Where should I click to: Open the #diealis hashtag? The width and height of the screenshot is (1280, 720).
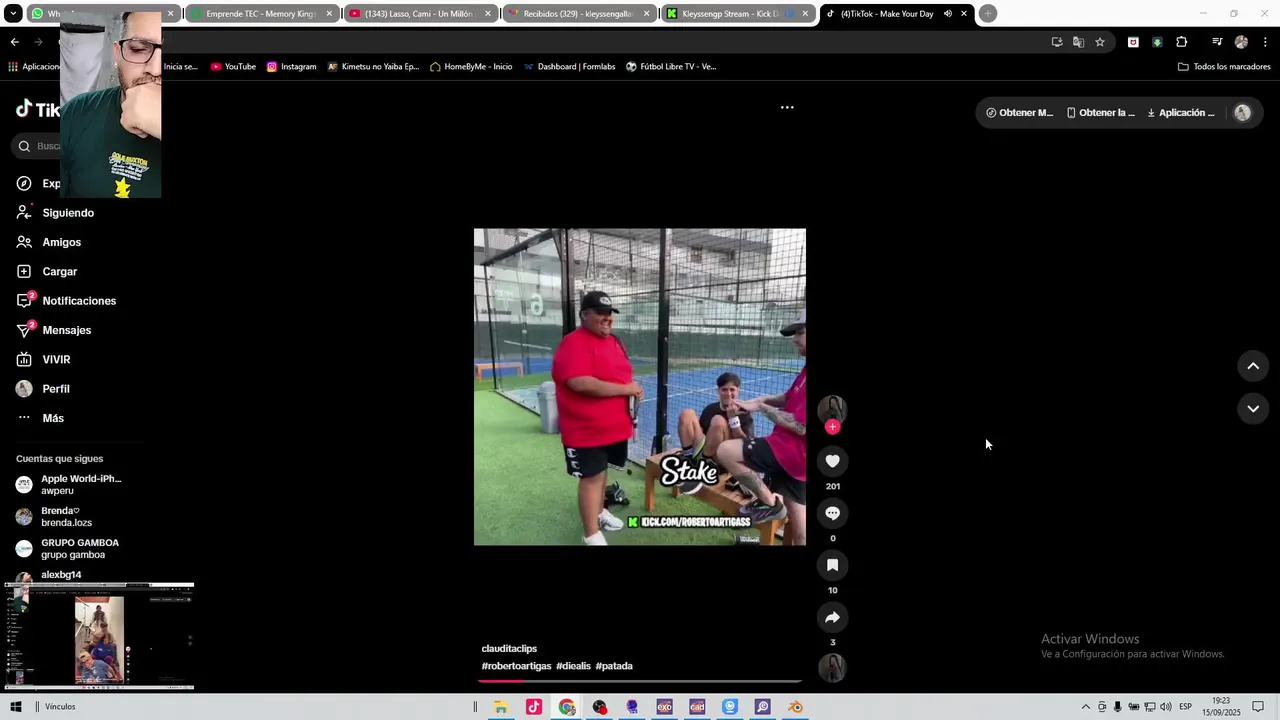pos(573,666)
